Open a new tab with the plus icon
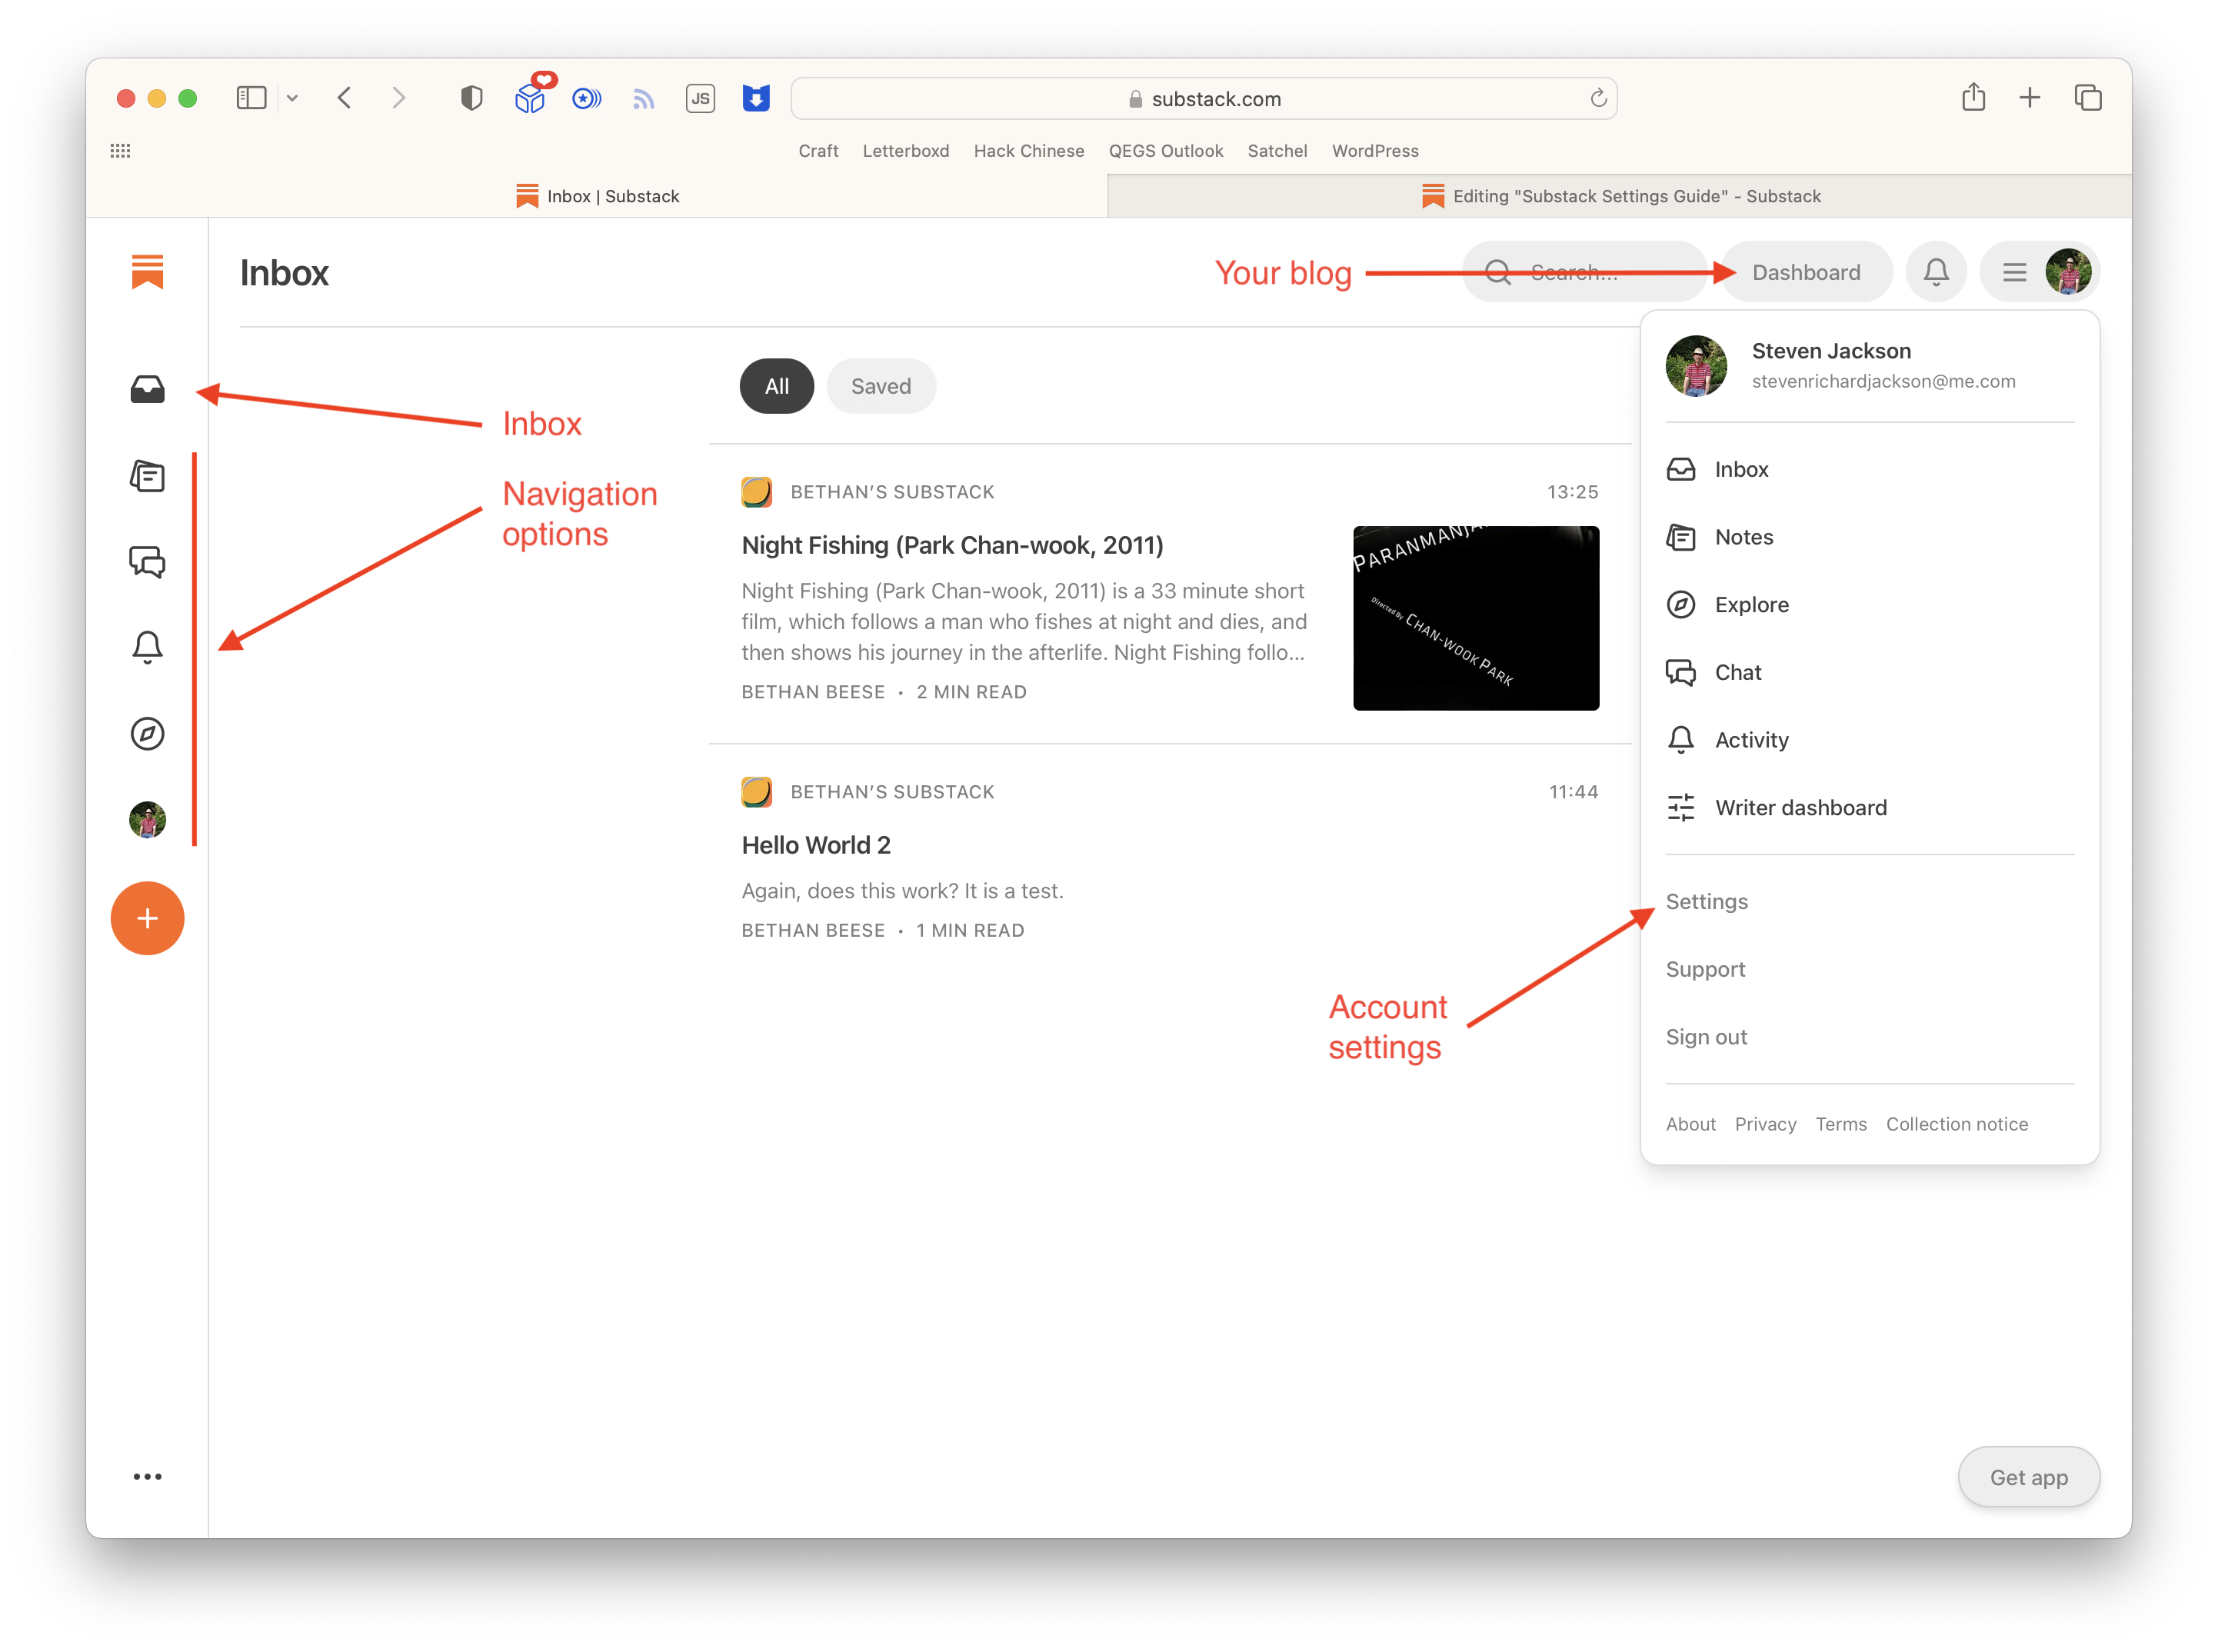 [2030, 97]
